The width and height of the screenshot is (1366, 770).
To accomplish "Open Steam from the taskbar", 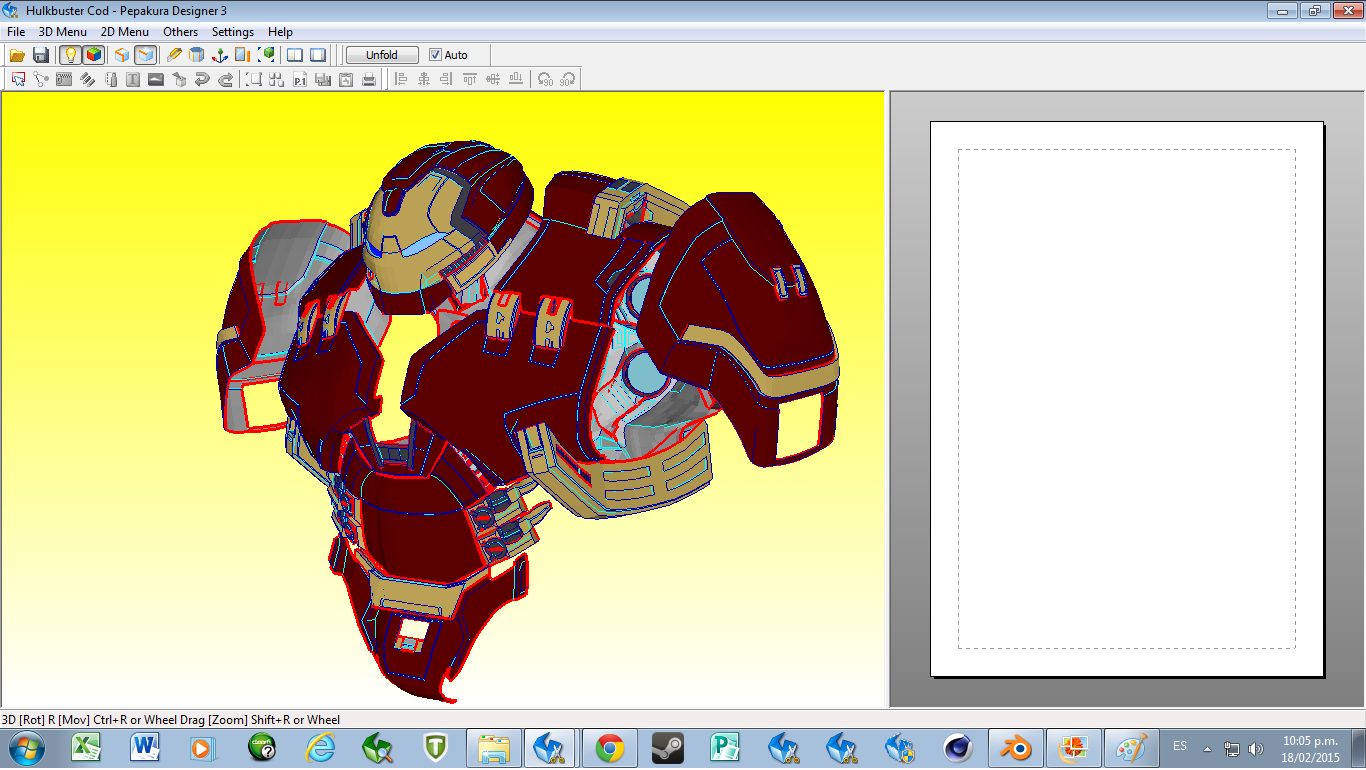I will 667,747.
